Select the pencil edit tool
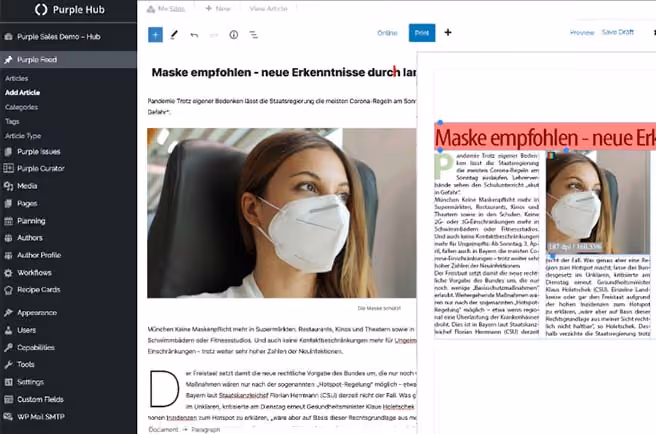Image resolution: width=656 pixels, height=434 pixels. pyautogui.click(x=174, y=35)
